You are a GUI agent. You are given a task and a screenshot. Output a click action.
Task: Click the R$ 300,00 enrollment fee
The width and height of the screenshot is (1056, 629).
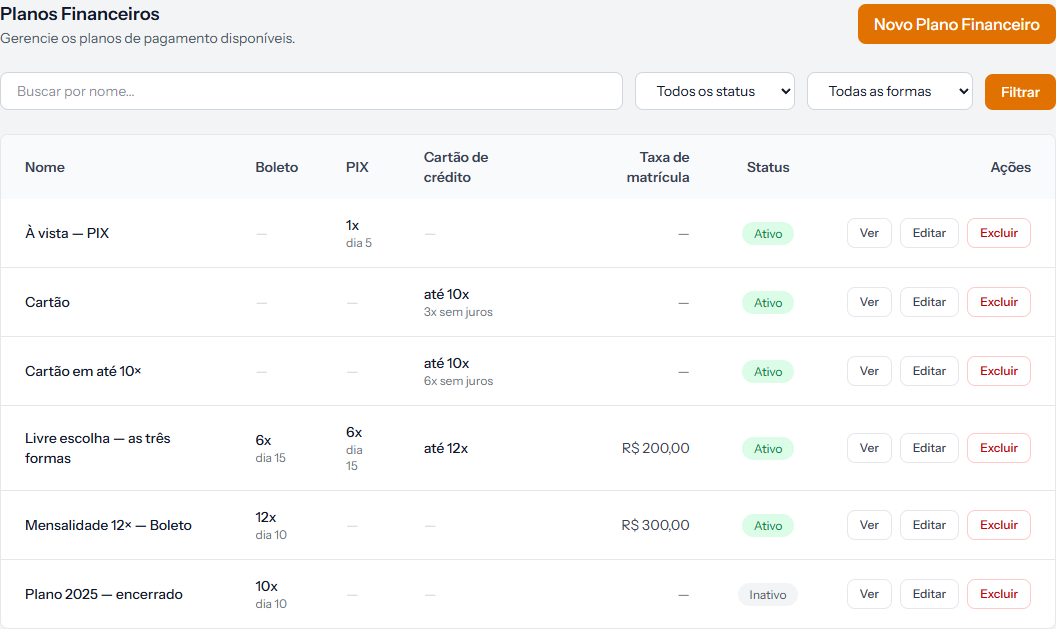tap(655, 525)
